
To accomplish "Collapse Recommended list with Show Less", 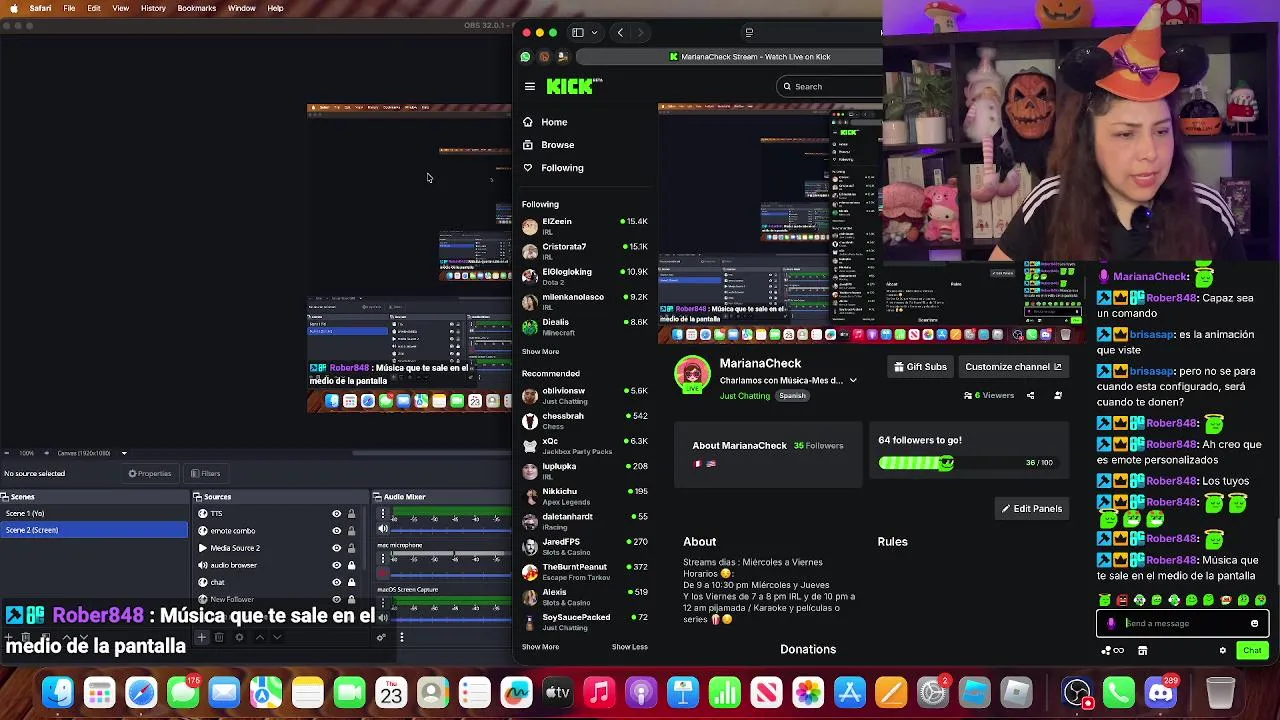I will [629, 647].
